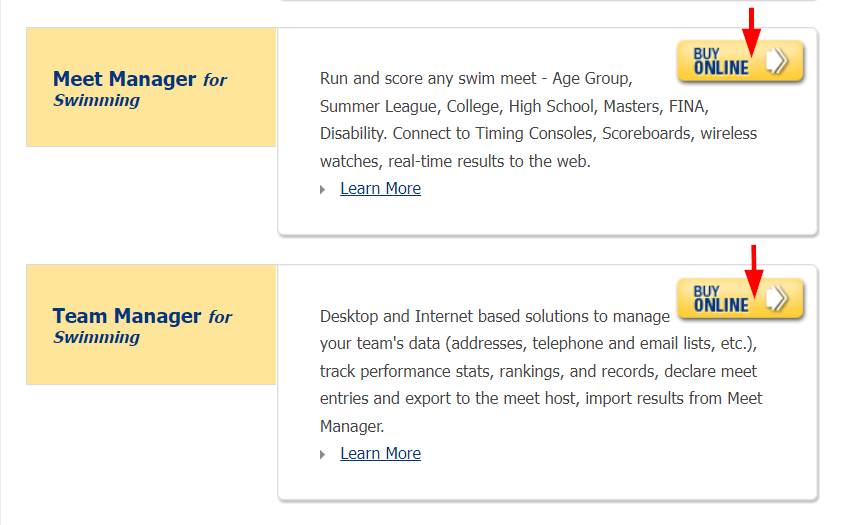Click the word ONLINE on Team Manager's buy button
The image size is (845, 525).
coord(721,306)
